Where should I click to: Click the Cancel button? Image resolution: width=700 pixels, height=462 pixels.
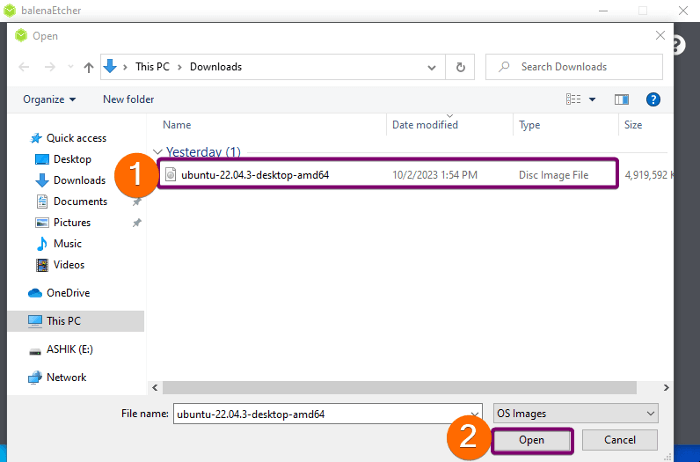point(620,440)
